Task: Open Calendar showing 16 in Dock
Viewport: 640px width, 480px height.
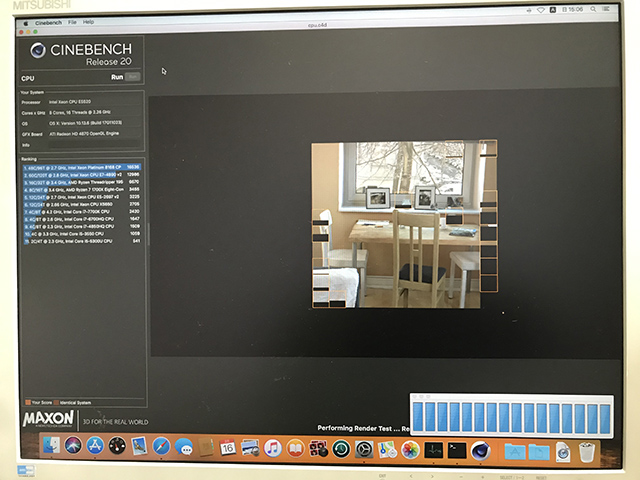Action: click(228, 448)
